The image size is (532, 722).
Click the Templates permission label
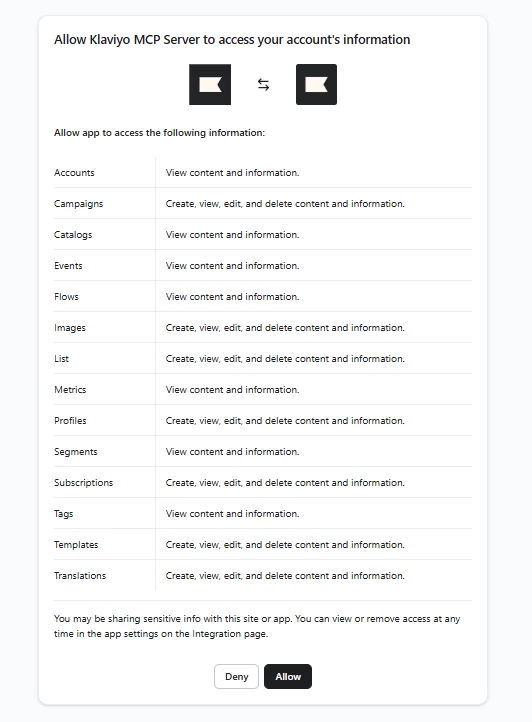(x=76, y=545)
